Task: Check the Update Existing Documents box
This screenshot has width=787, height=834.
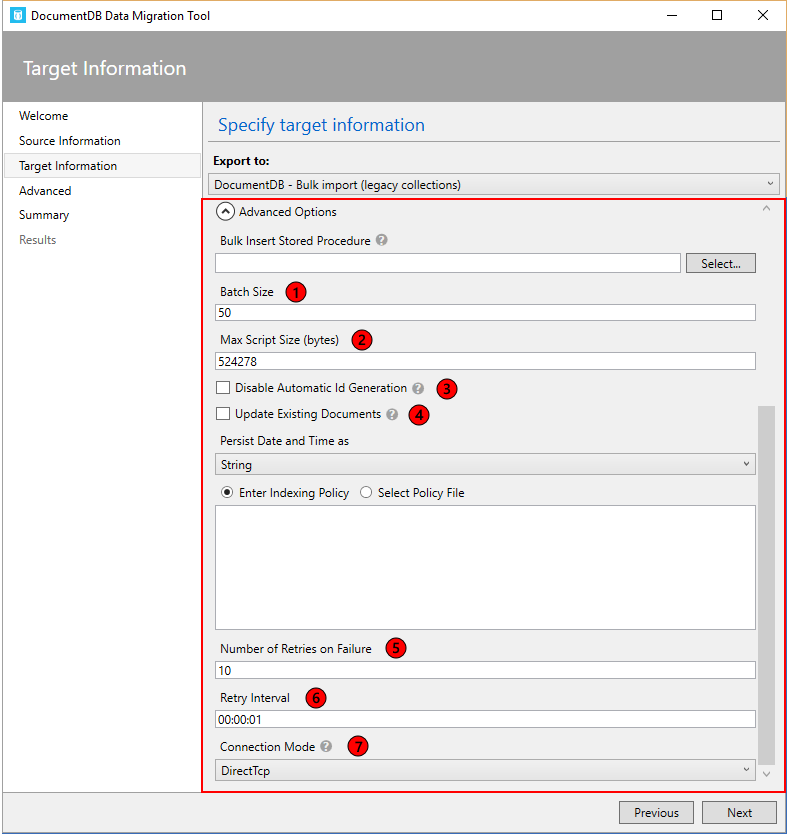Action: 223,414
